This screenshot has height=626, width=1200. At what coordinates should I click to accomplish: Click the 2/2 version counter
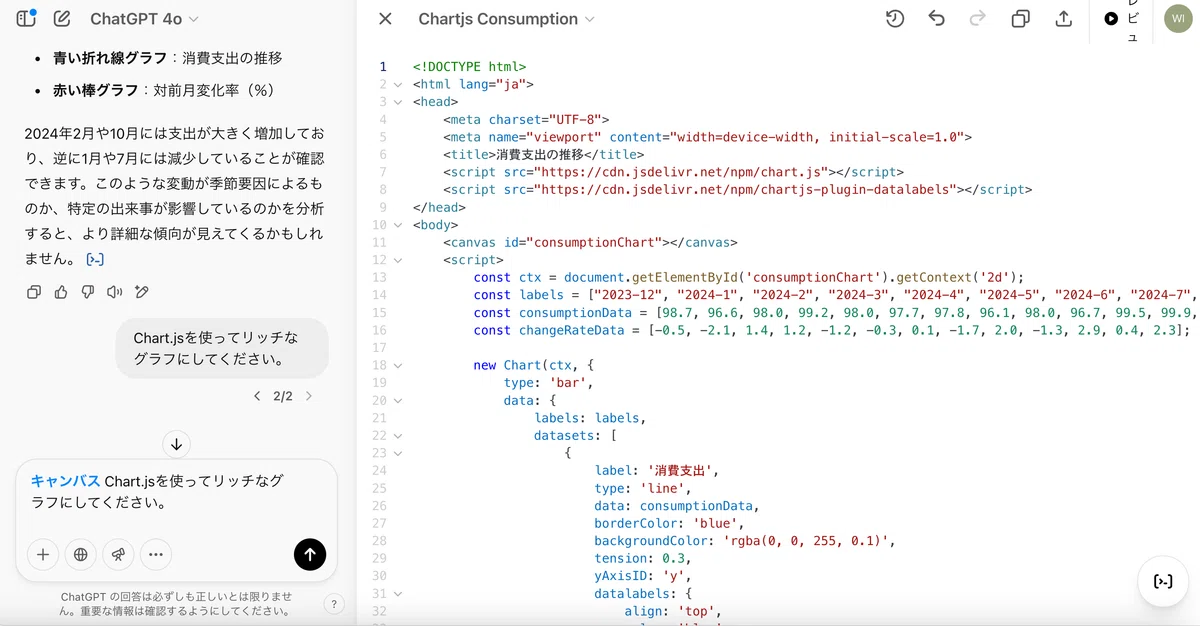pos(283,396)
